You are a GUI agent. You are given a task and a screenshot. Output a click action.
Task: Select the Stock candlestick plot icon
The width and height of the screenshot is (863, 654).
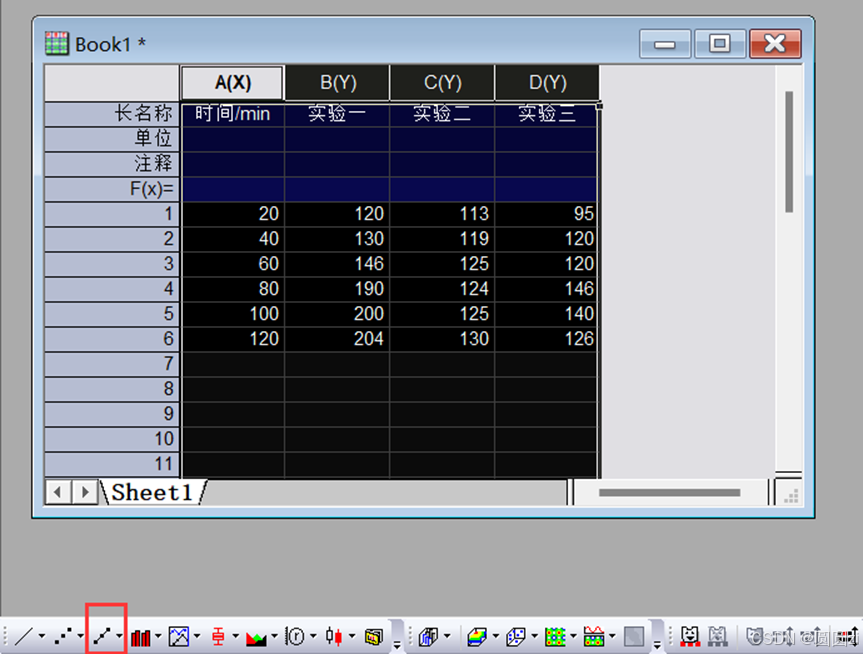click(x=334, y=636)
